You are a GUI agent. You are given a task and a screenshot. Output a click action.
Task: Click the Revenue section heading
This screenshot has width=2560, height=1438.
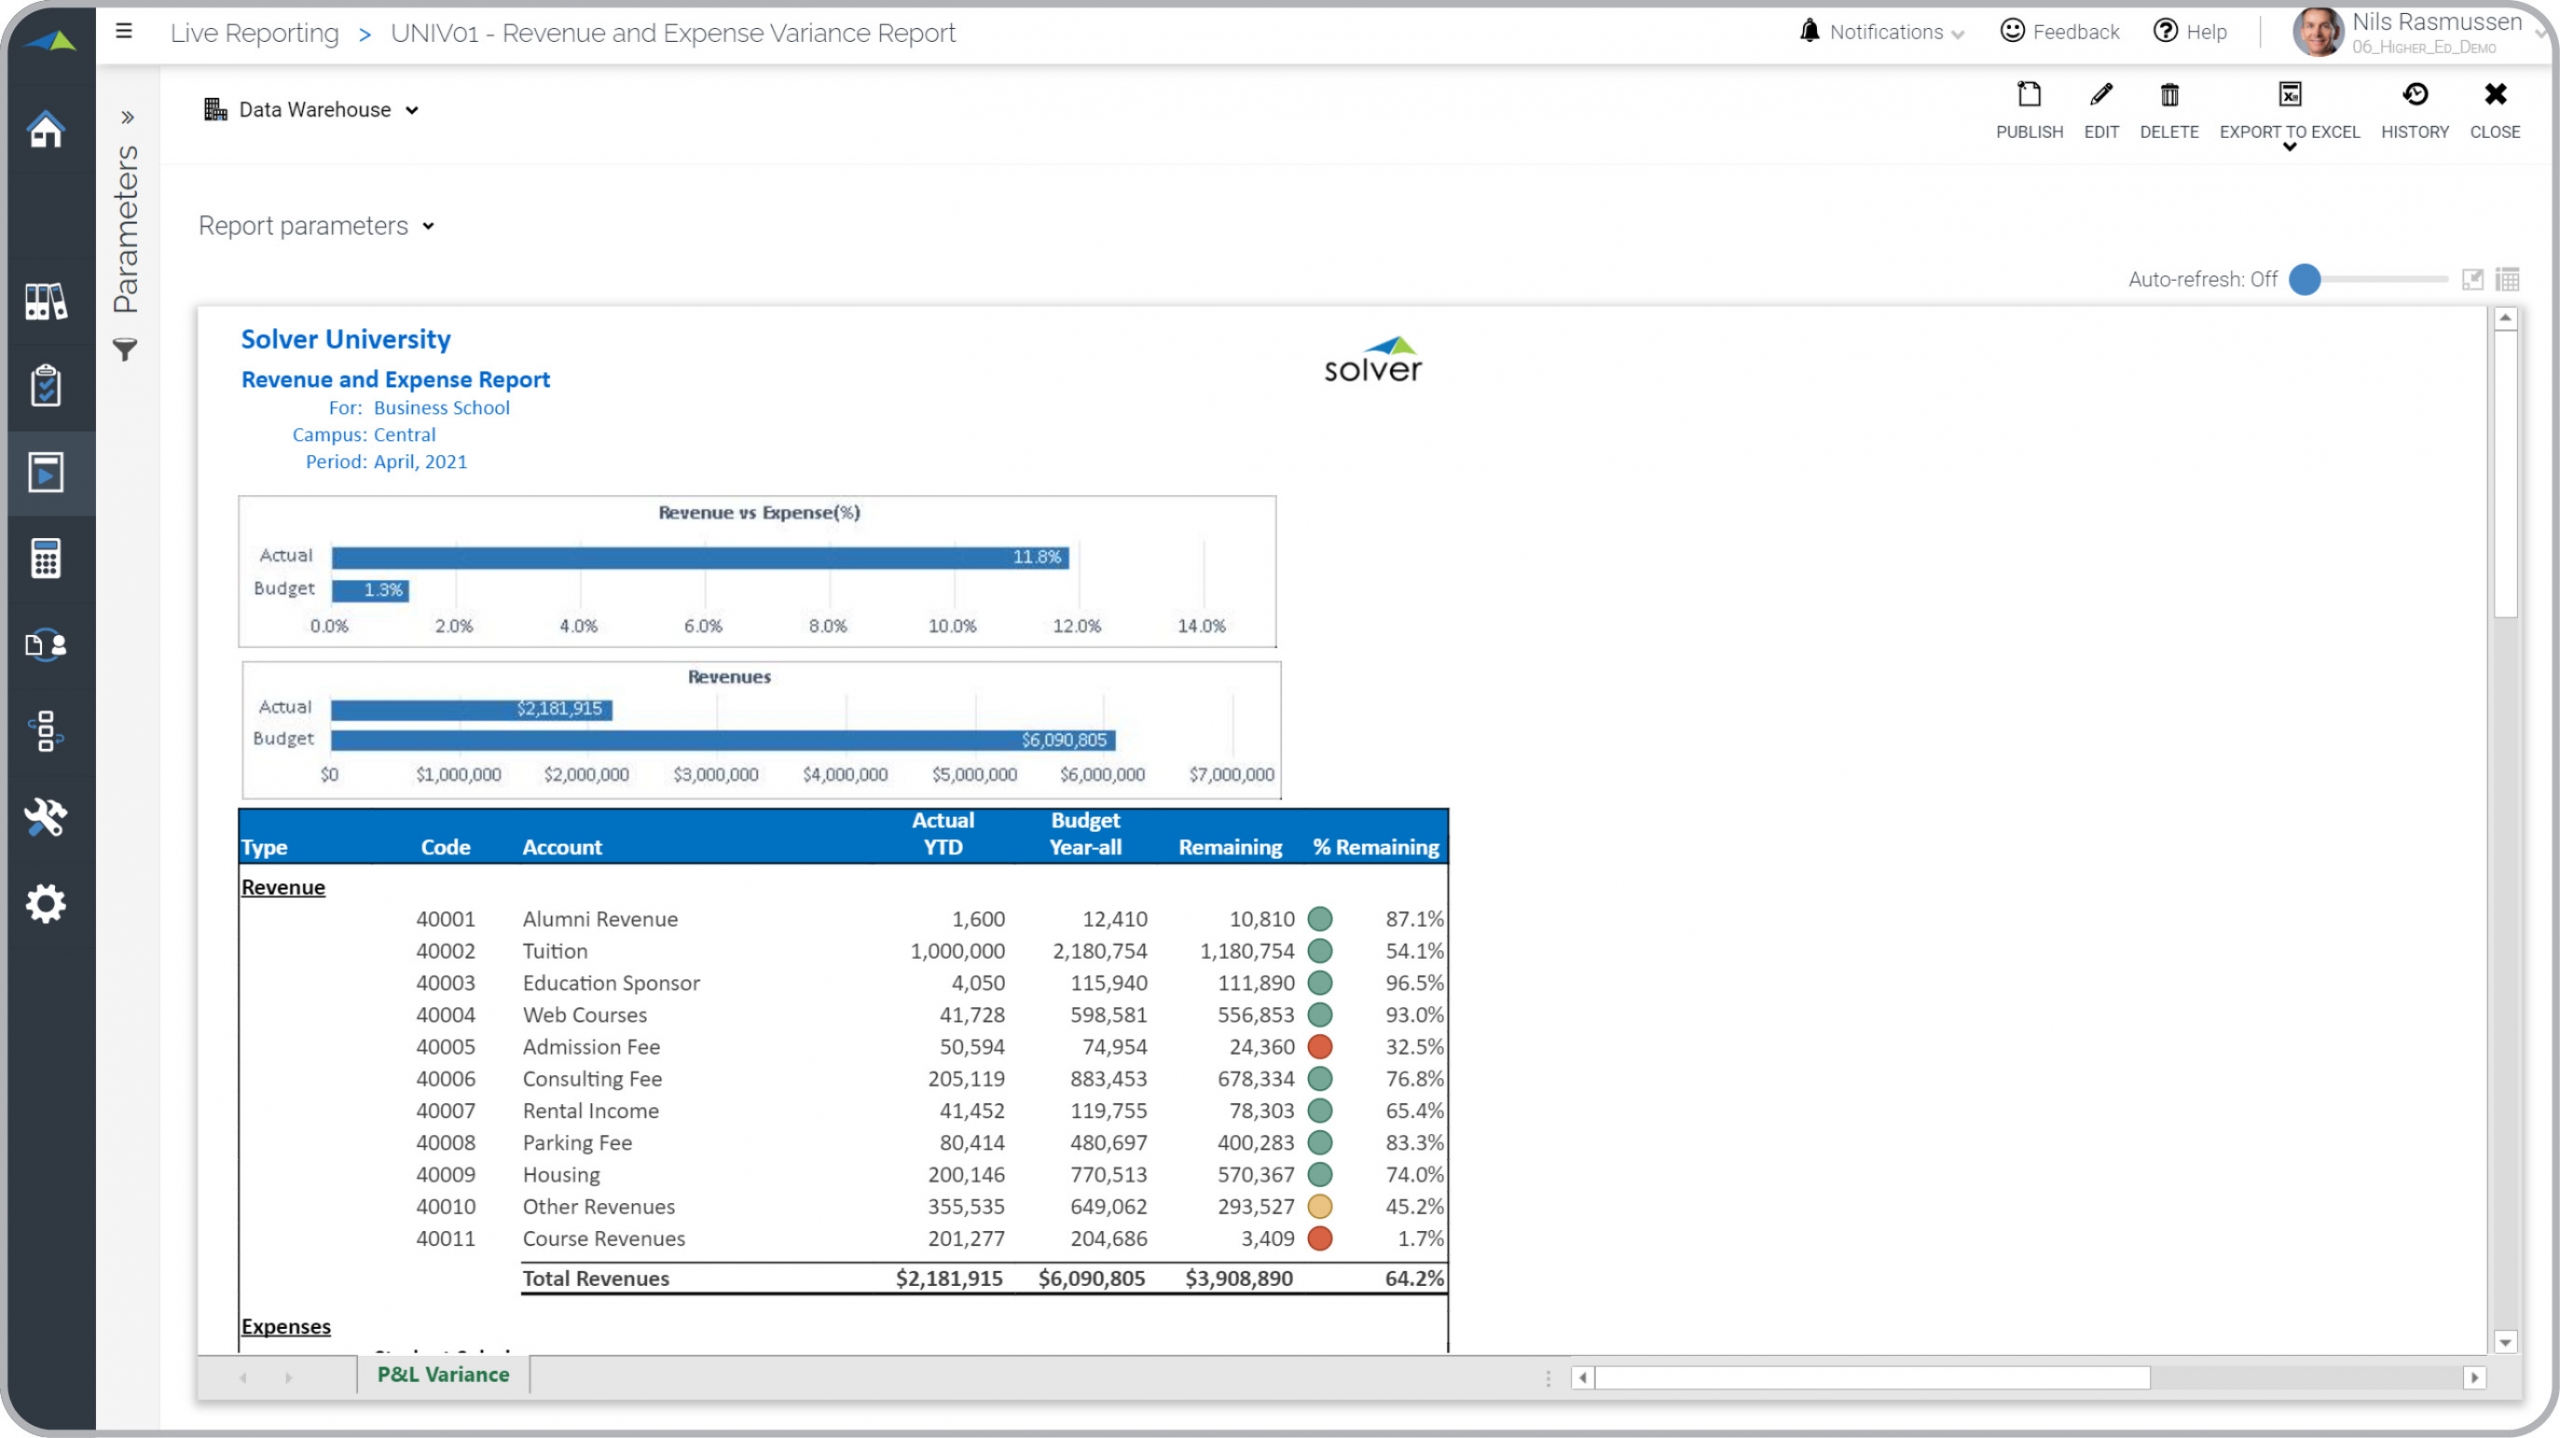tap(283, 887)
